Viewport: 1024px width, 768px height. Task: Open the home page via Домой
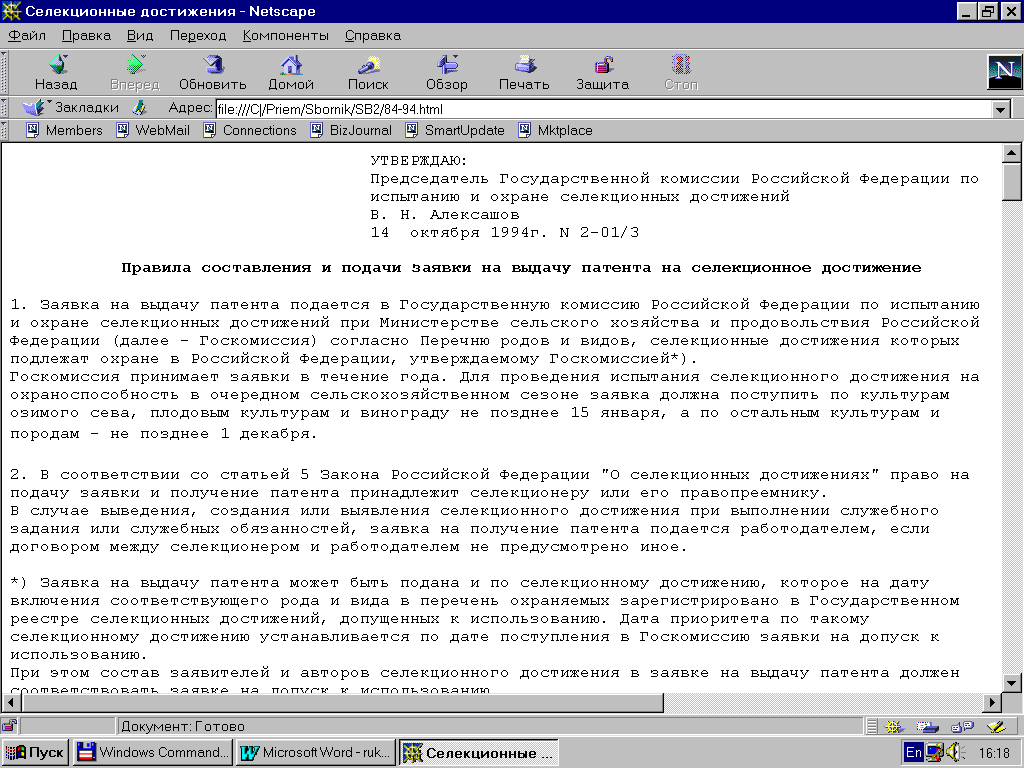(291, 72)
